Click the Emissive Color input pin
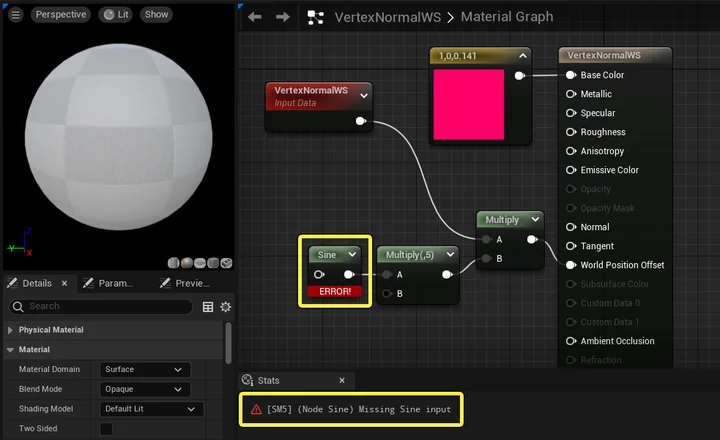 571,170
